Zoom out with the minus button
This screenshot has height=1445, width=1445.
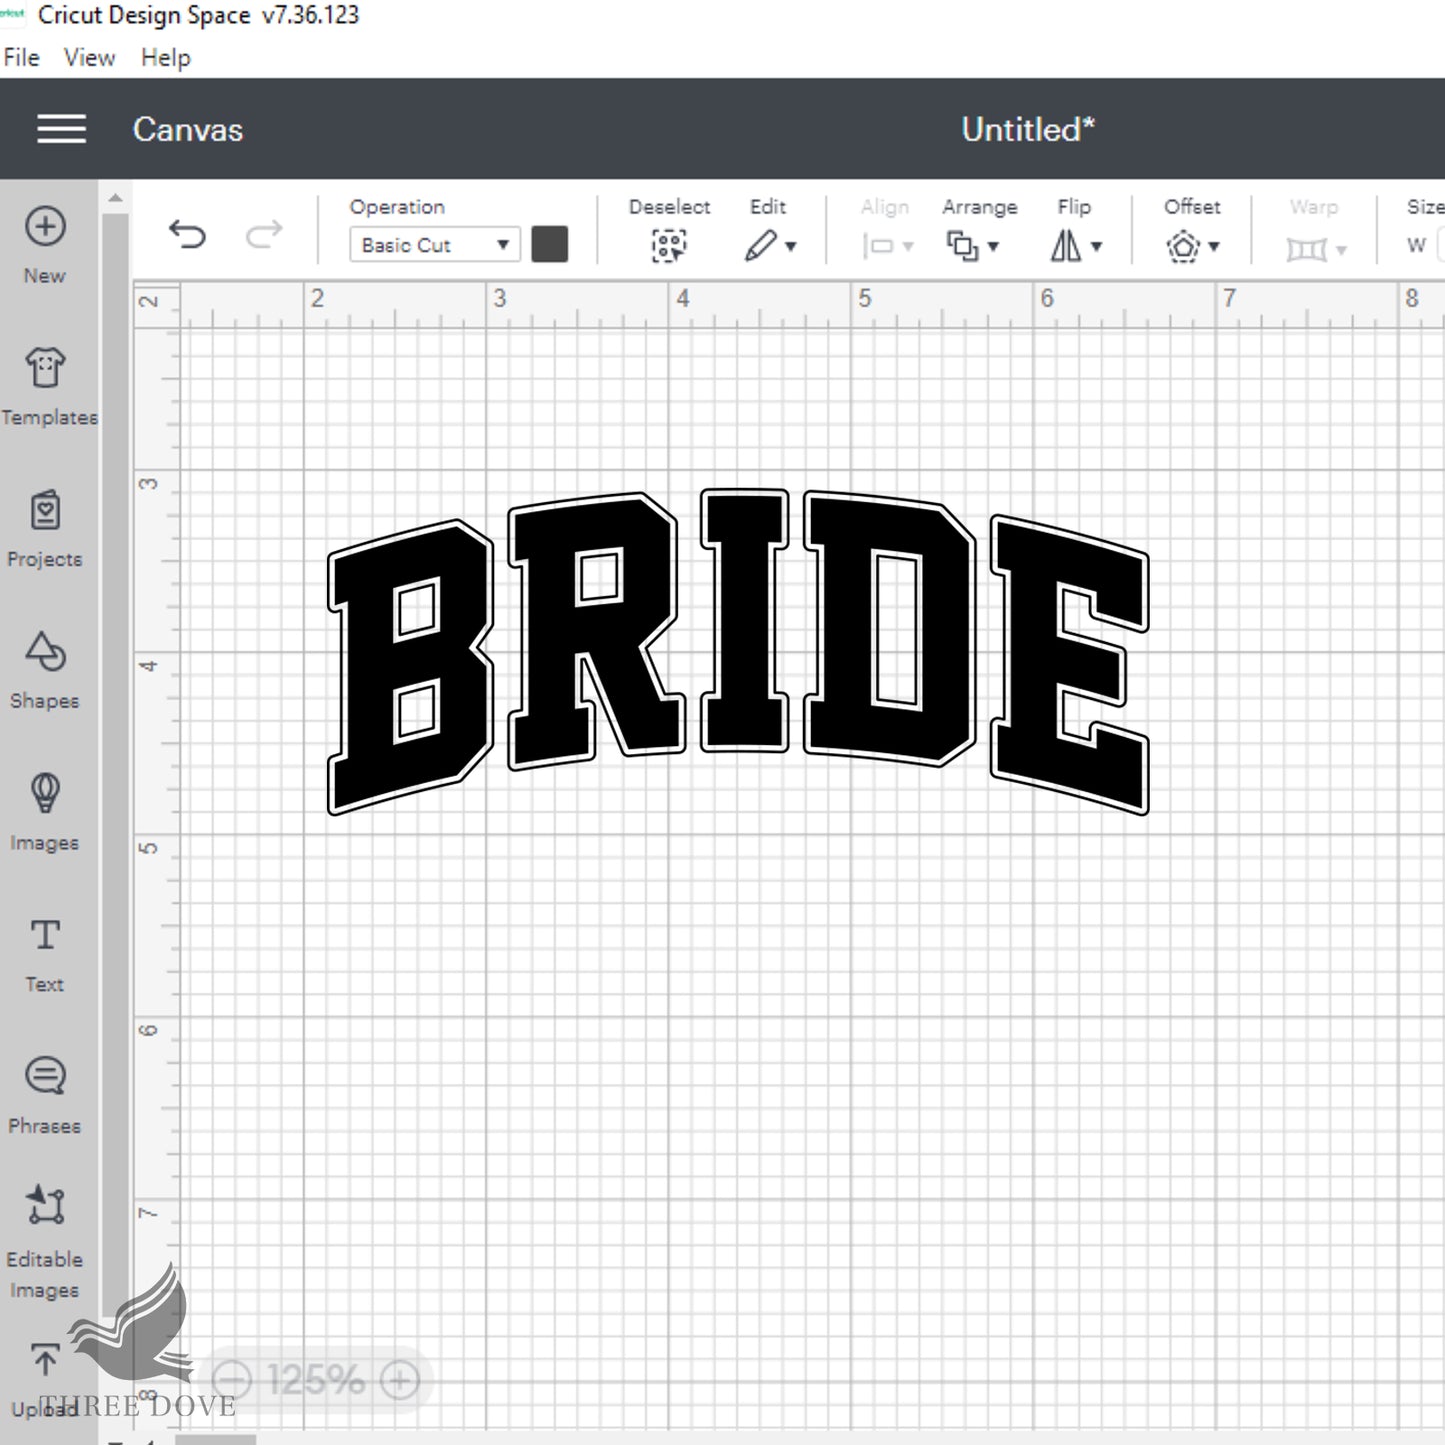click(232, 1381)
